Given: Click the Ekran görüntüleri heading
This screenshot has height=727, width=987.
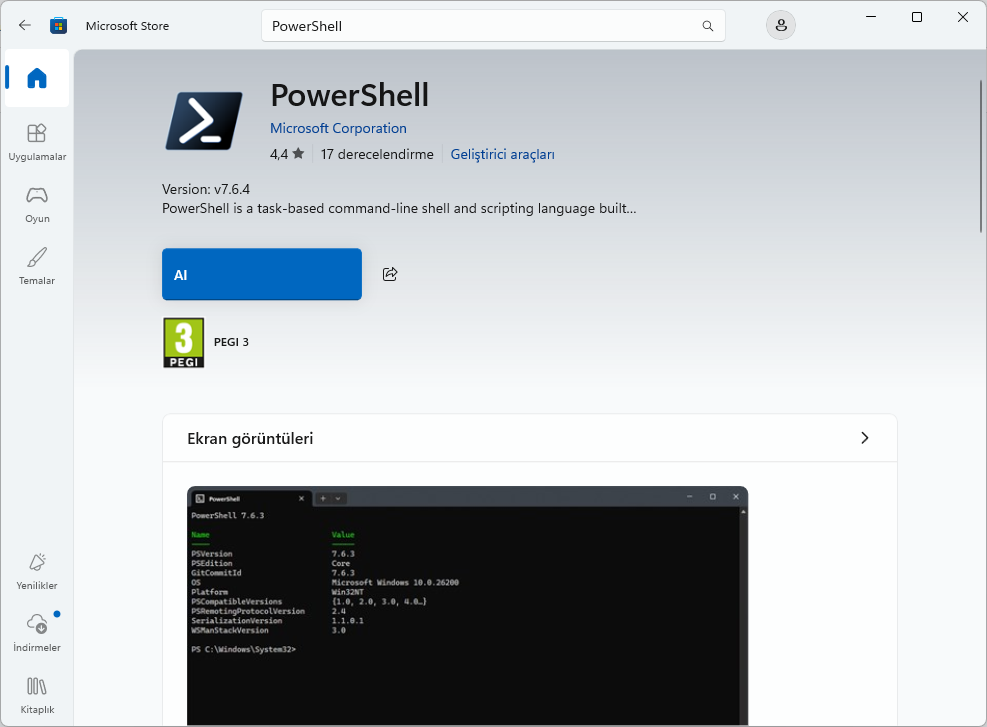Looking at the screenshot, I should point(250,439).
